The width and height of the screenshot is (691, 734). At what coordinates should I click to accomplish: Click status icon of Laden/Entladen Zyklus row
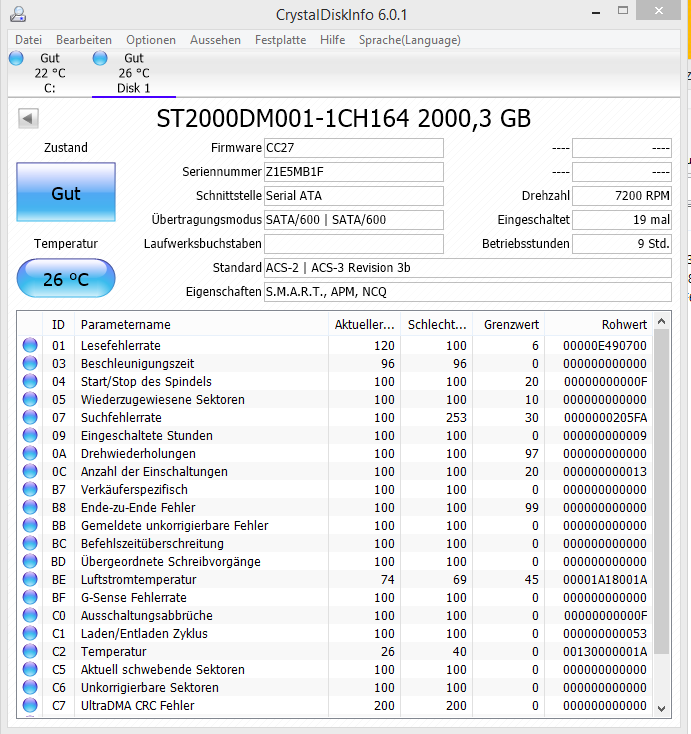[x=30, y=633]
